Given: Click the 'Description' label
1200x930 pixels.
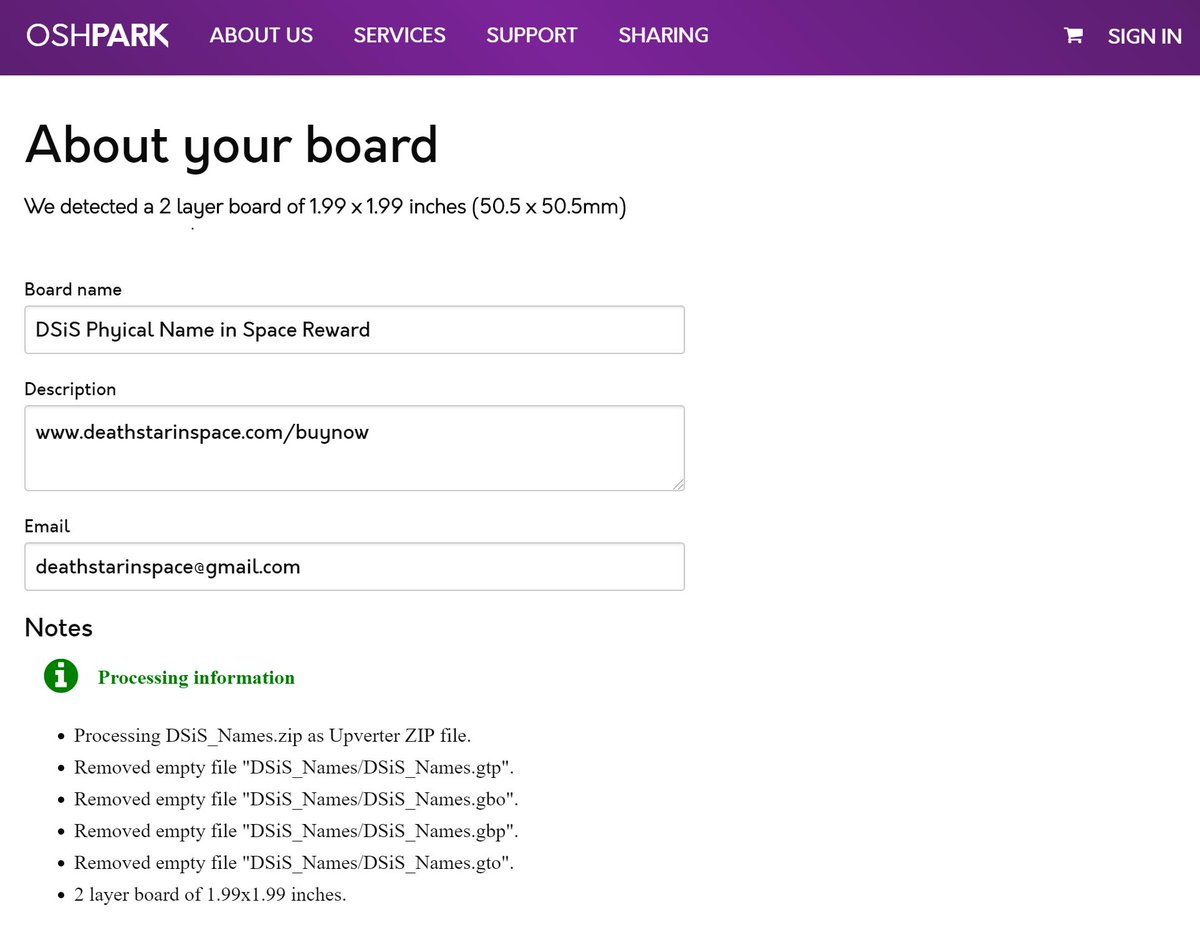Looking at the screenshot, I should click(70, 389).
